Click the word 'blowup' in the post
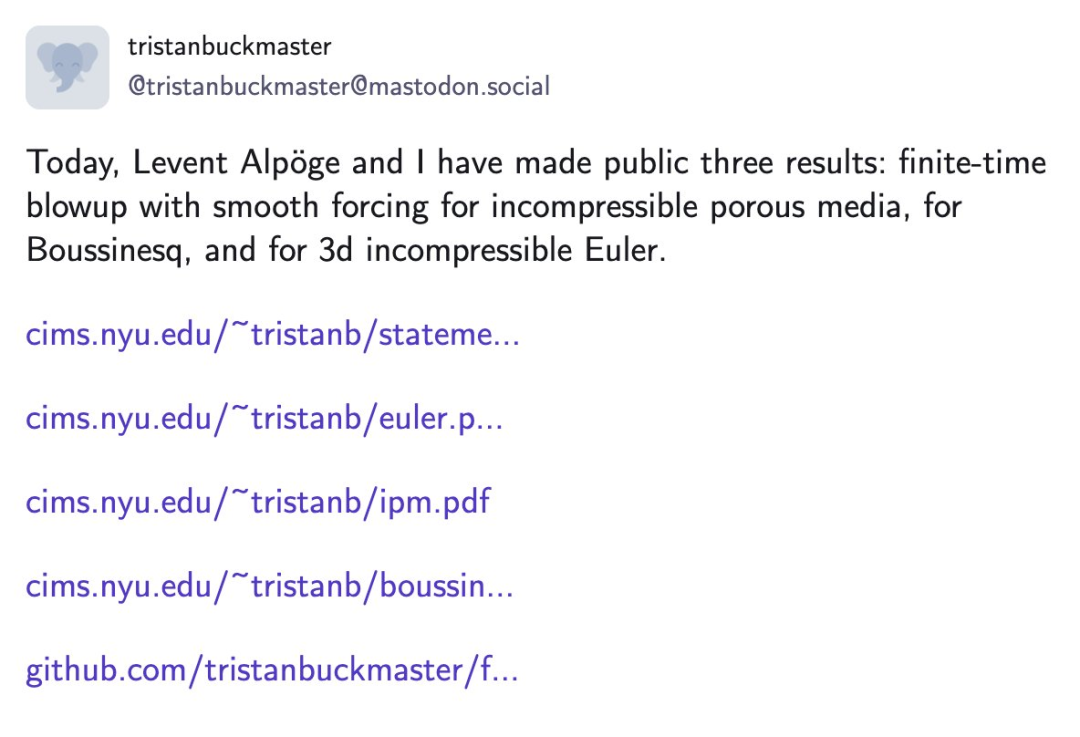The height and width of the screenshot is (737, 1080). click(76, 207)
